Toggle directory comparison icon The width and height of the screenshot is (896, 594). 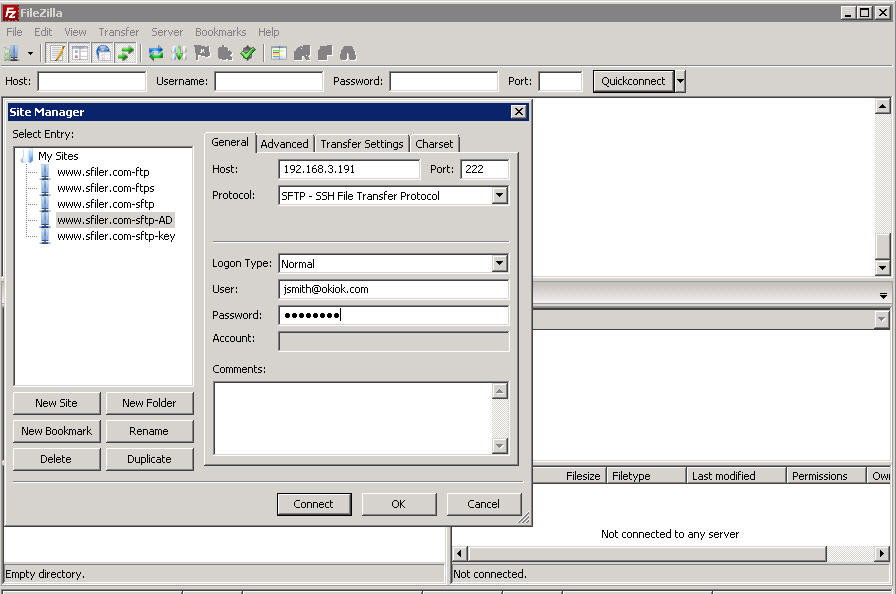pos(302,53)
